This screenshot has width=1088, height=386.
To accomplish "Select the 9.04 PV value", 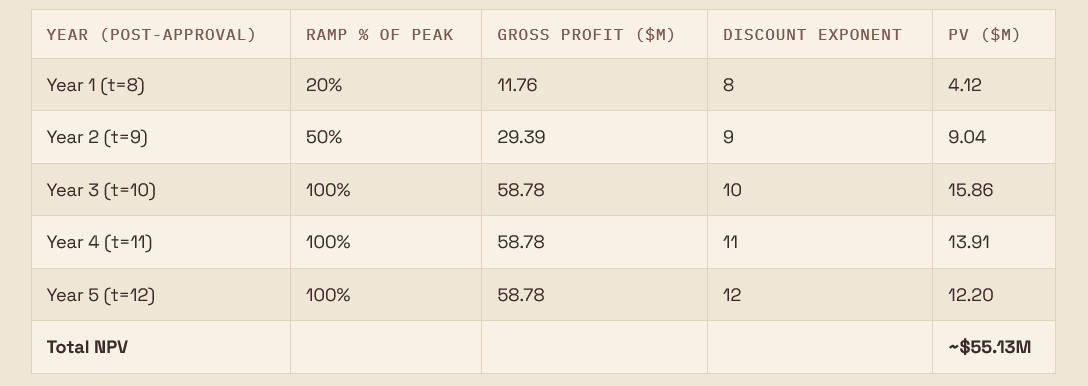I will pos(967,137).
